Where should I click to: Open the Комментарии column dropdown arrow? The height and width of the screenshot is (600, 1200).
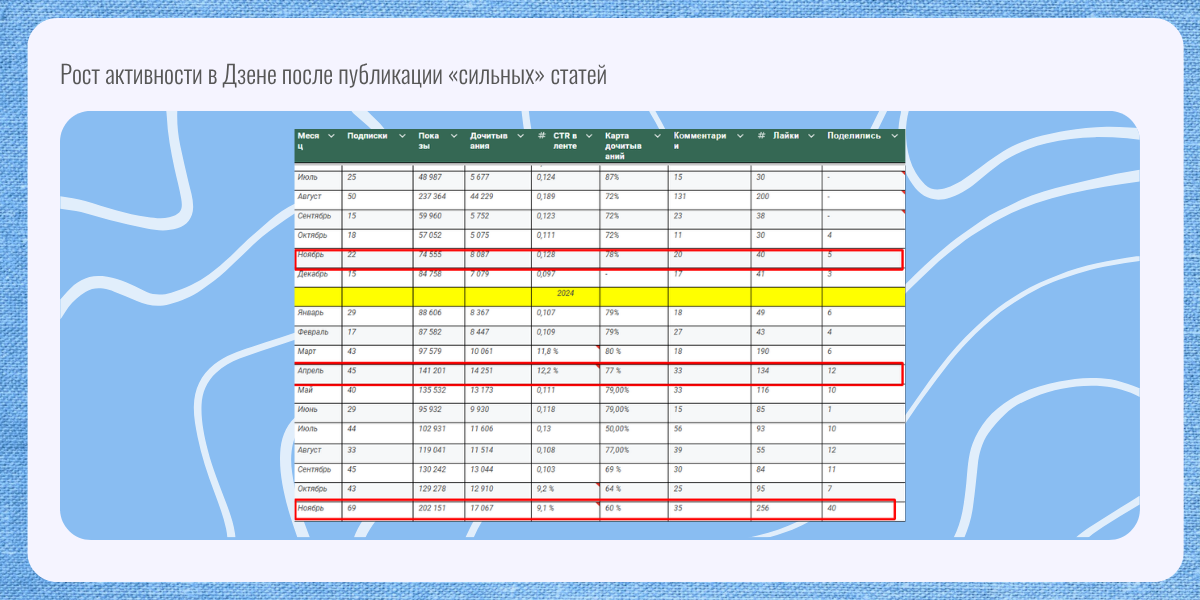(x=739, y=136)
